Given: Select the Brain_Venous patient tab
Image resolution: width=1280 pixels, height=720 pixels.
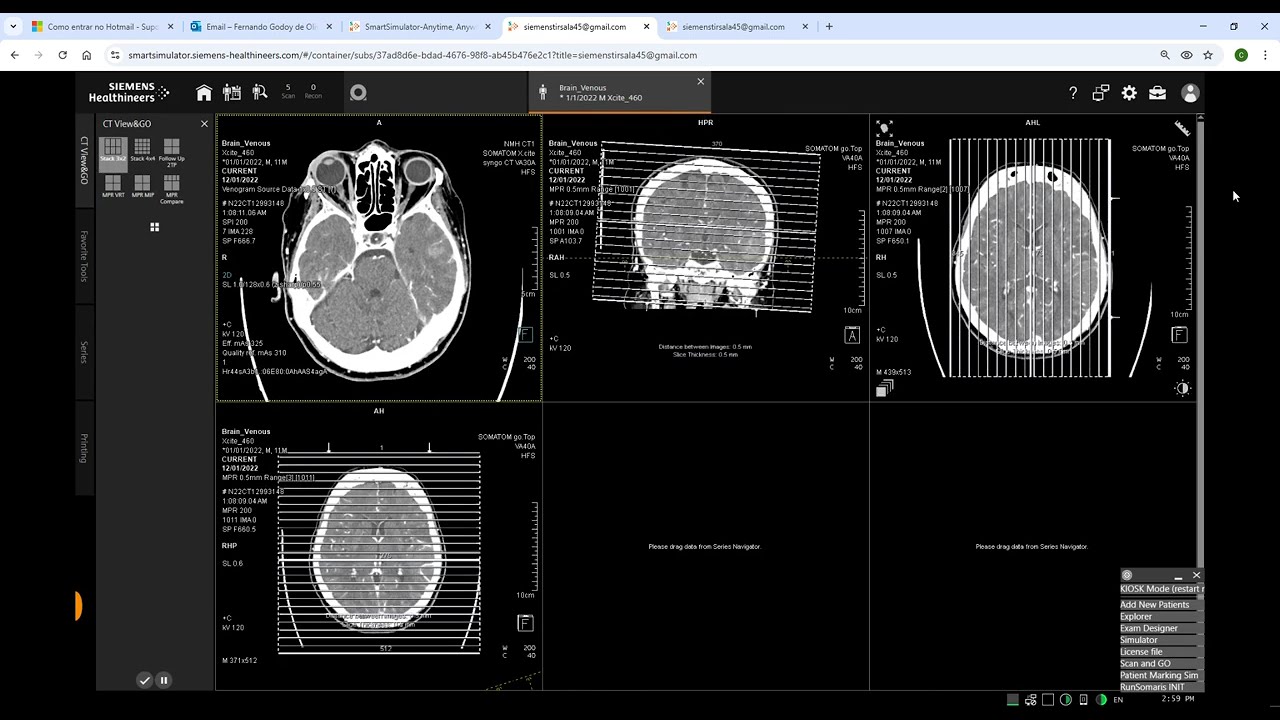Looking at the screenshot, I should click(619, 93).
